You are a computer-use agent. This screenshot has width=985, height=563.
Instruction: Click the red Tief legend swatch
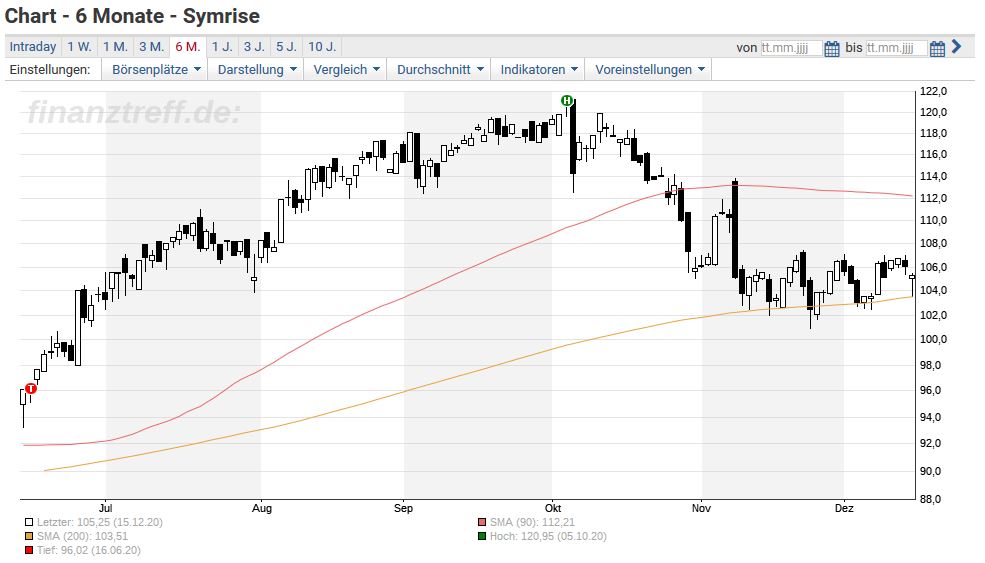point(29,551)
